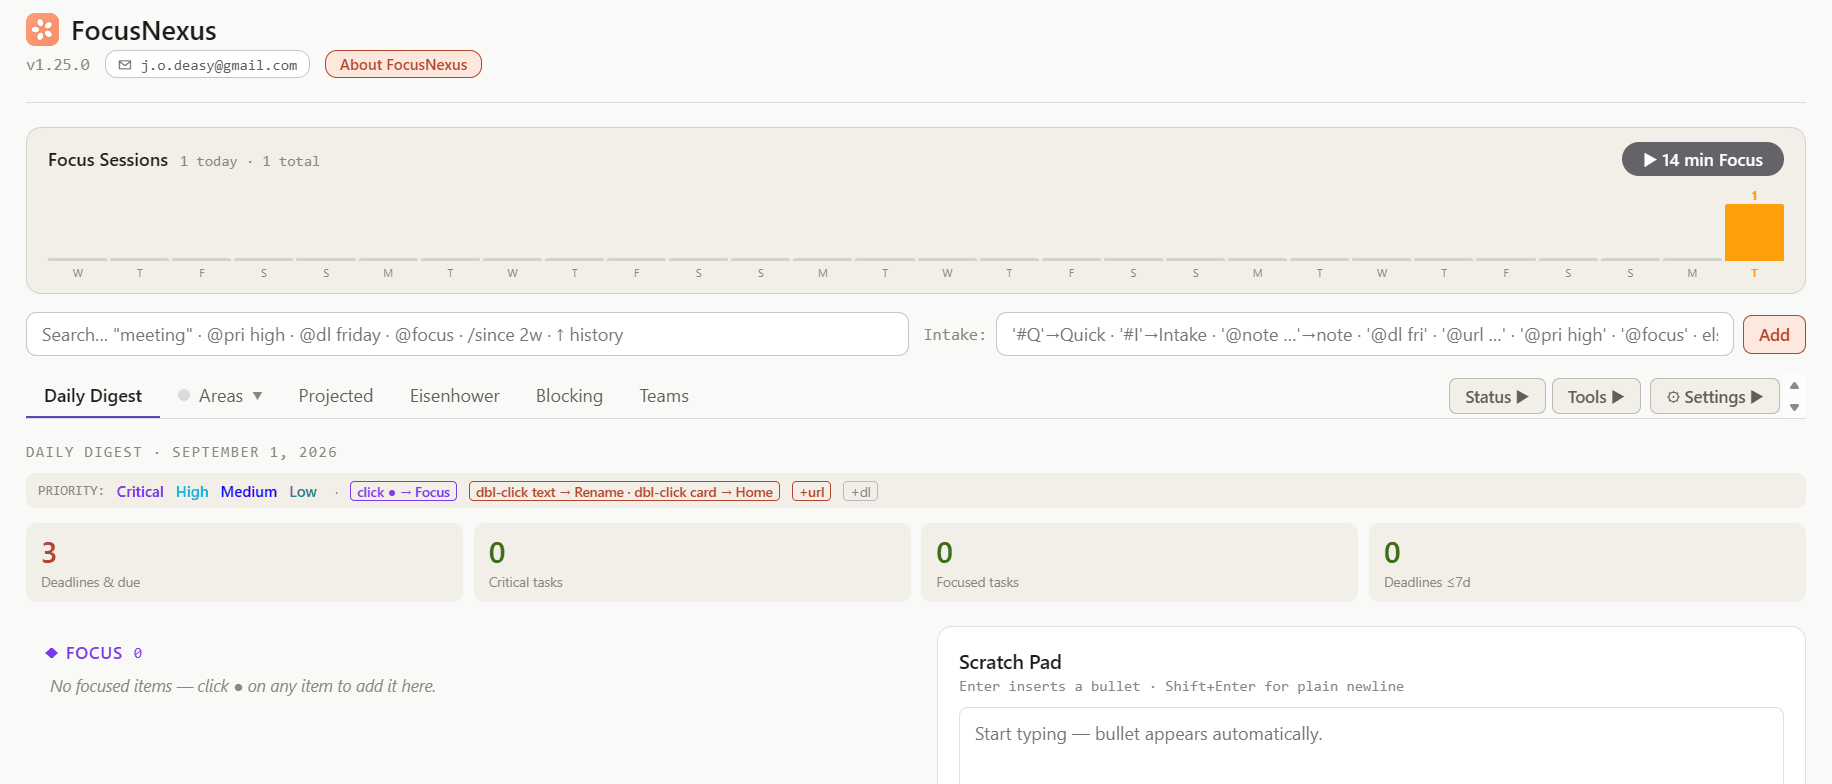Filter by High priority
This screenshot has height=784, width=1832.
pyautogui.click(x=192, y=491)
